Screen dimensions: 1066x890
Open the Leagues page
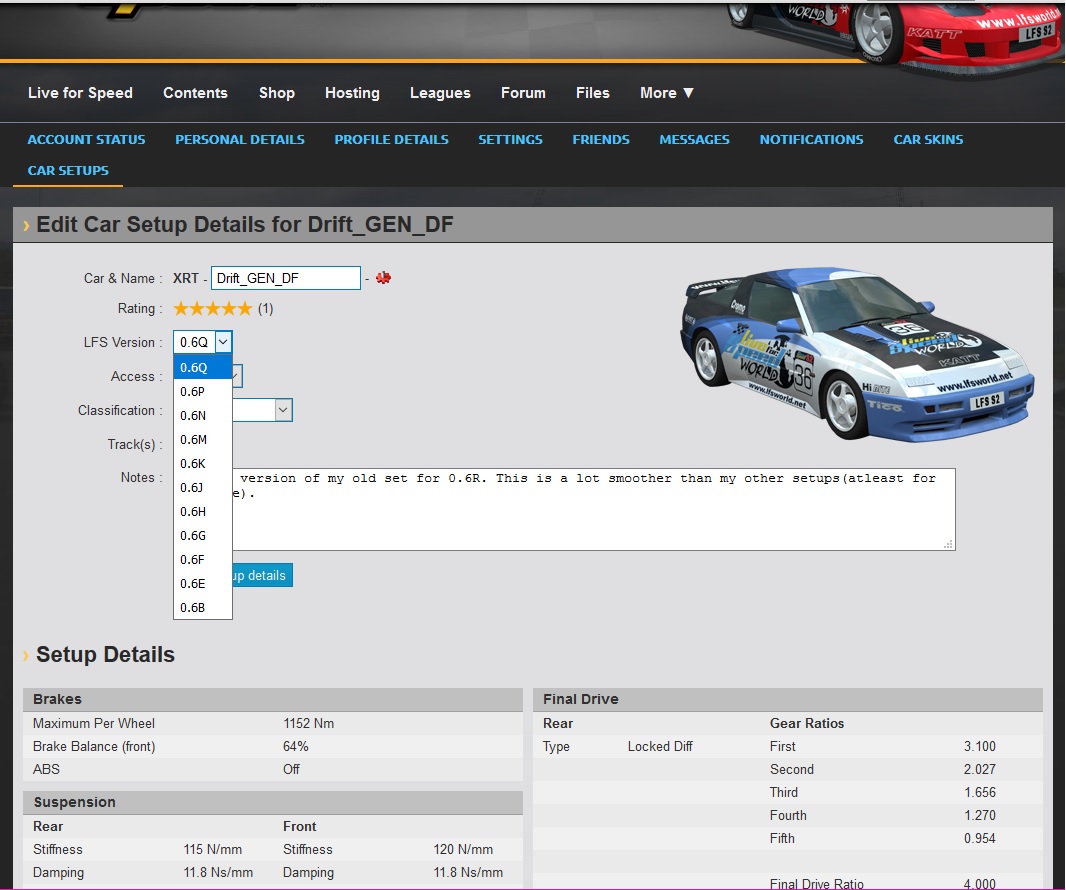click(x=440, y=92)
